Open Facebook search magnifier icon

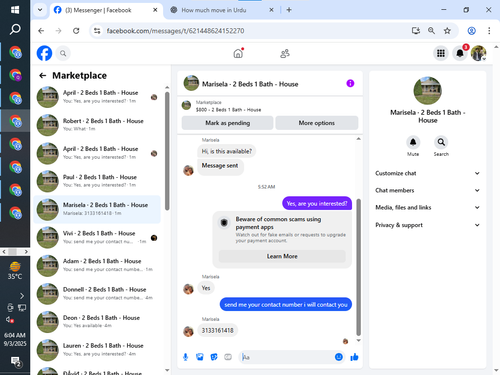coord(63,53)
